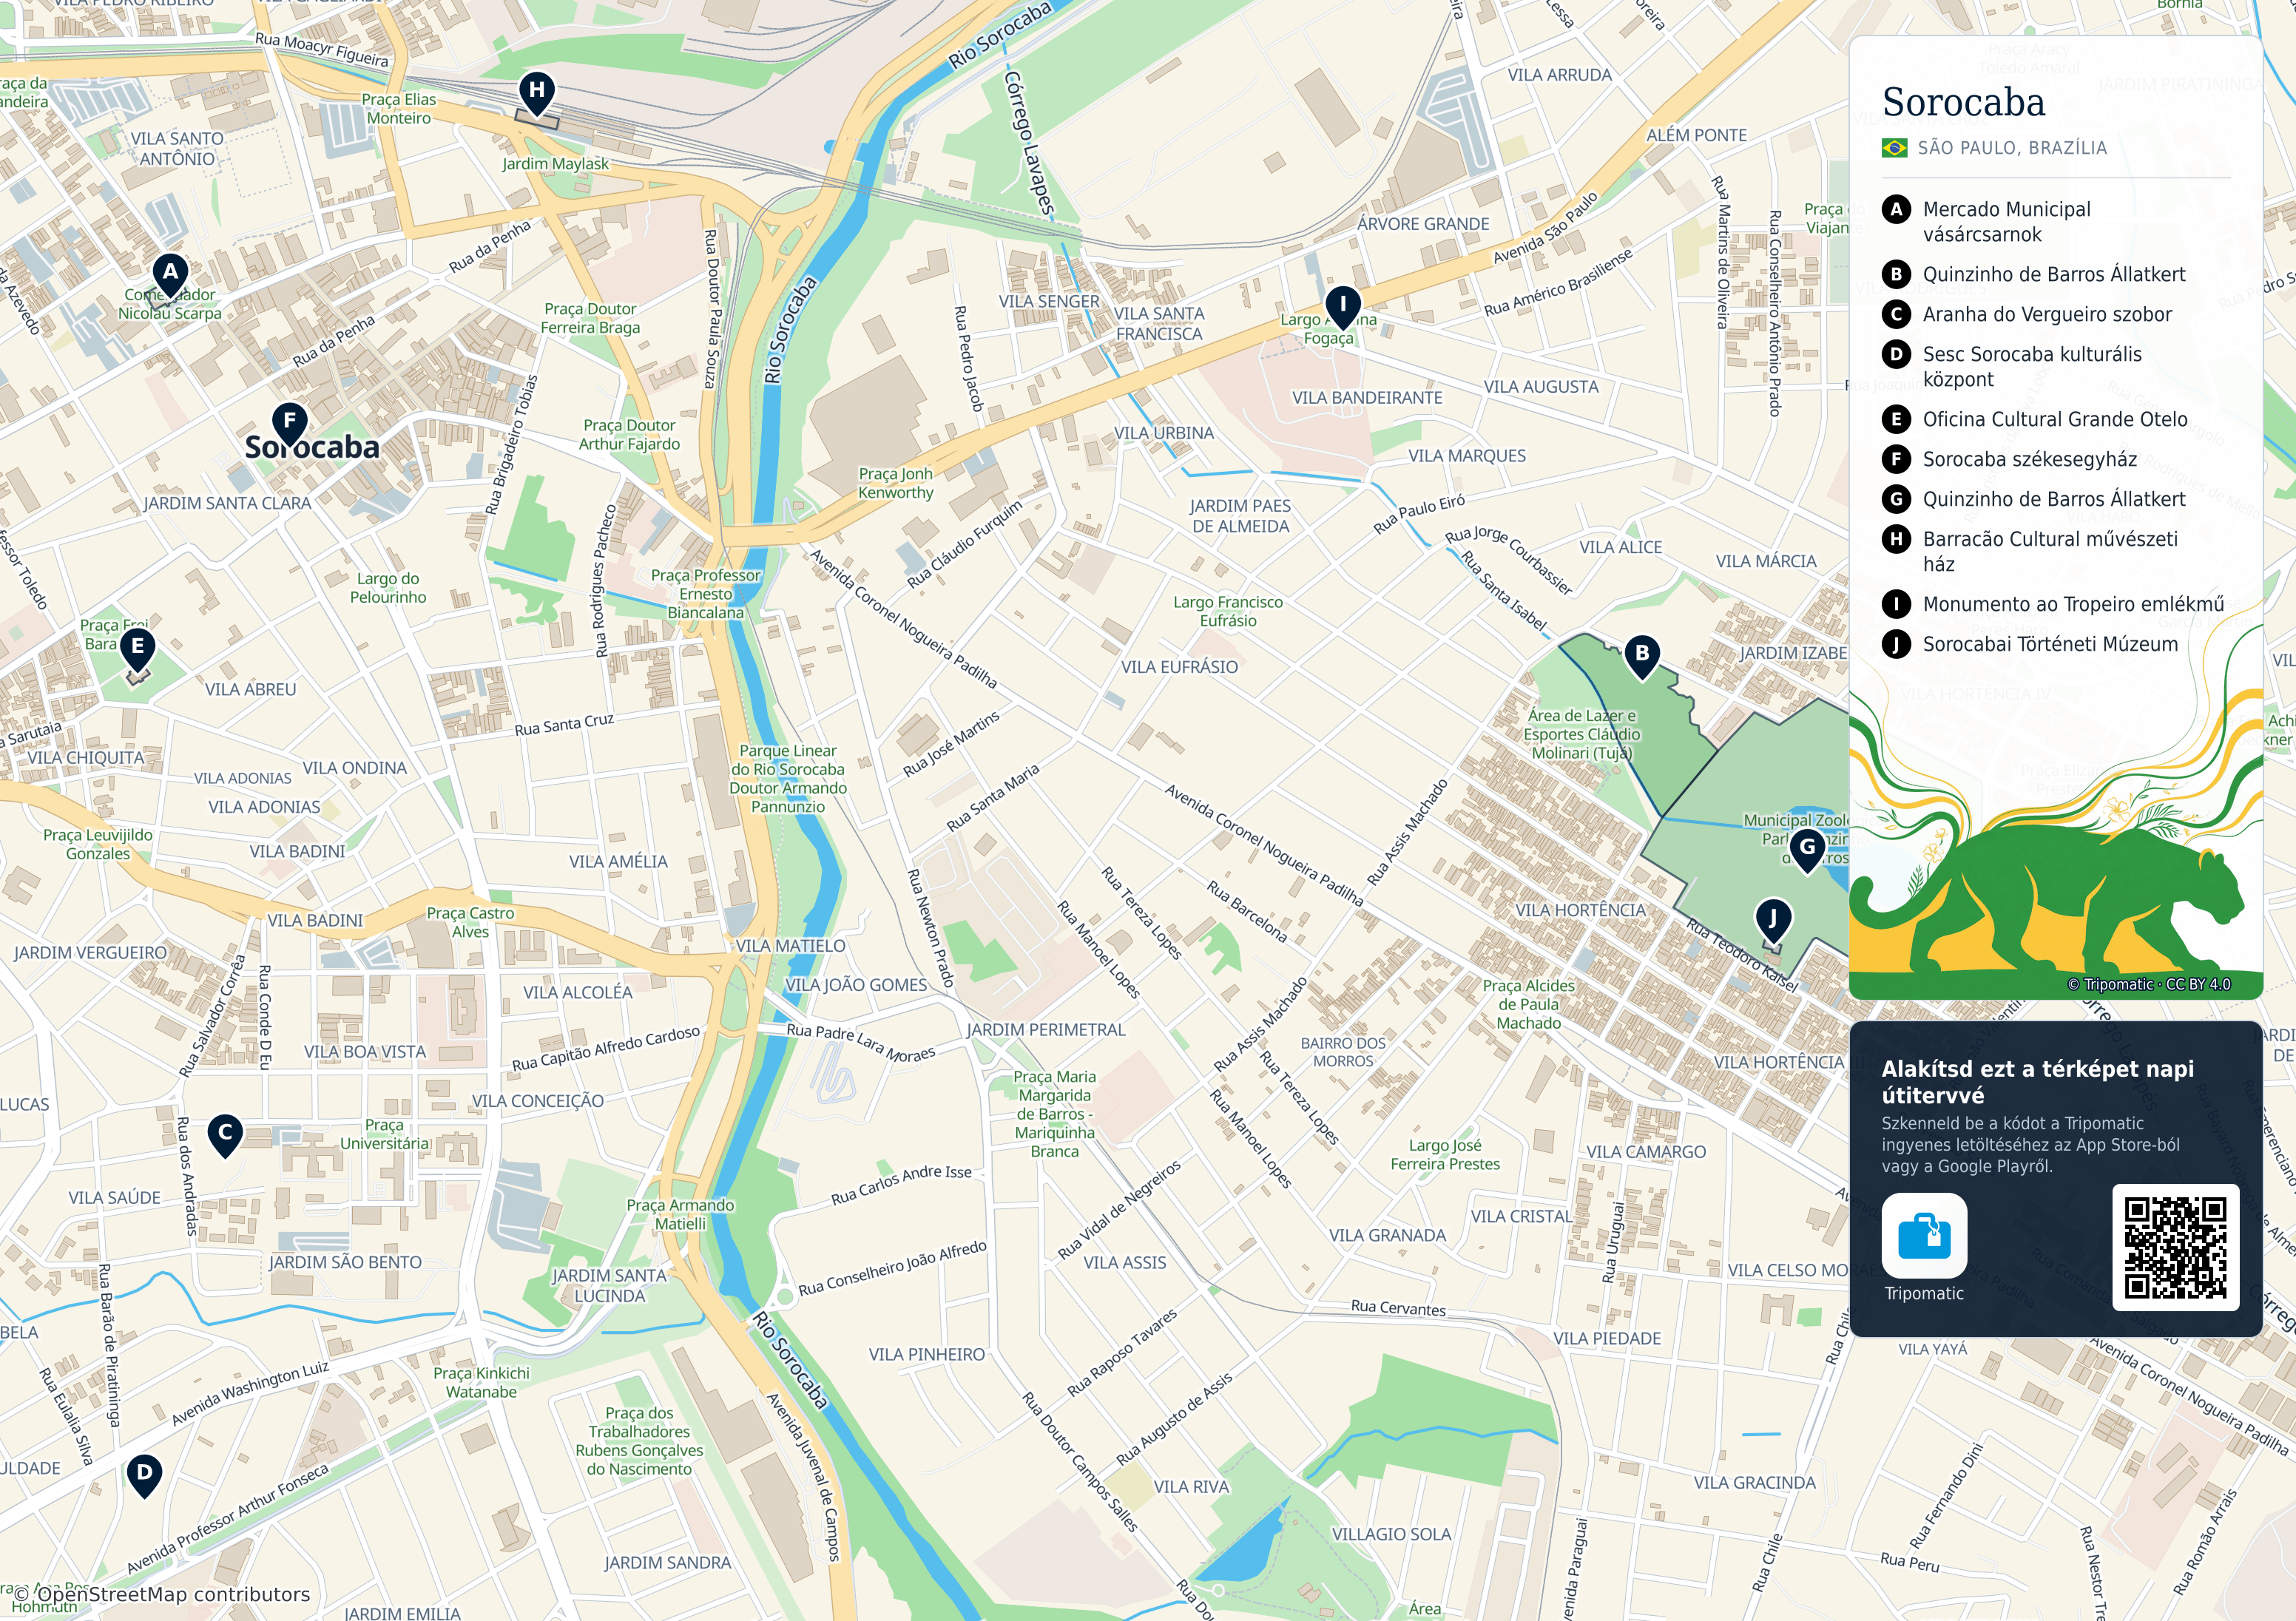Click map pin E at Praça Frei Baraúna
The height and width of the screenshot is (1621, 2296).
[x=138, y=649]
